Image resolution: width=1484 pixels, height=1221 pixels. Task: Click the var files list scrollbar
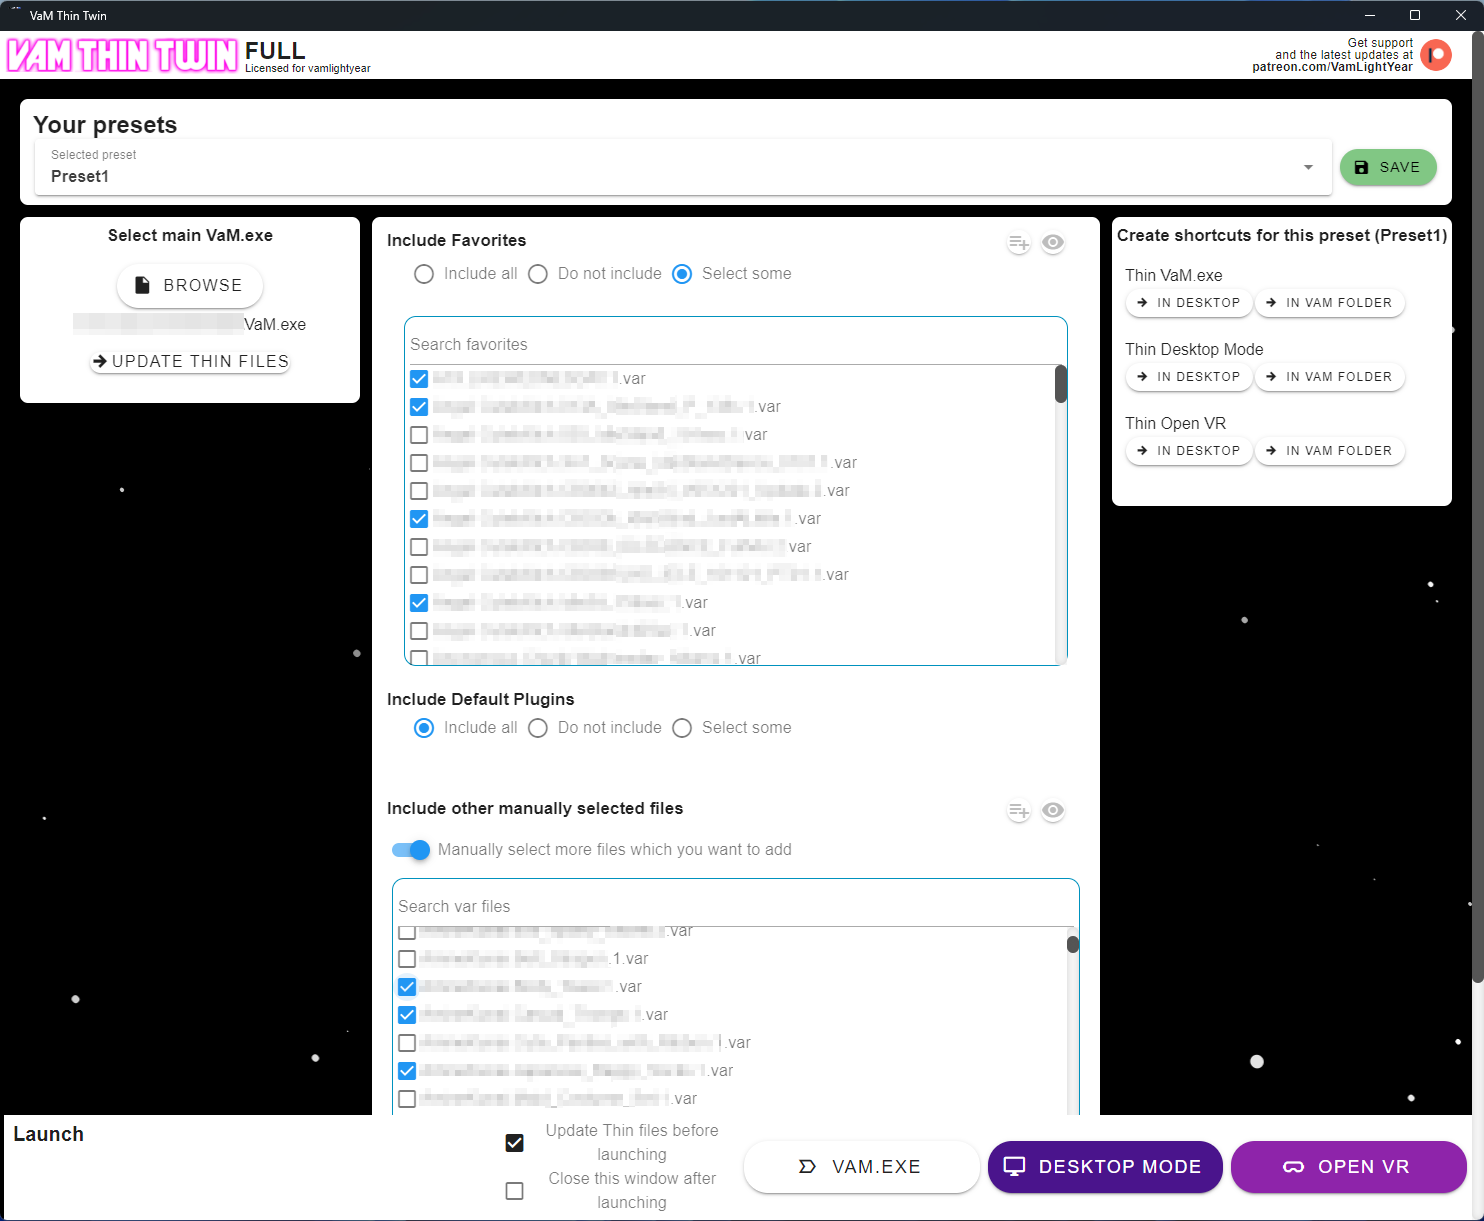click(x=1073, y=944)
